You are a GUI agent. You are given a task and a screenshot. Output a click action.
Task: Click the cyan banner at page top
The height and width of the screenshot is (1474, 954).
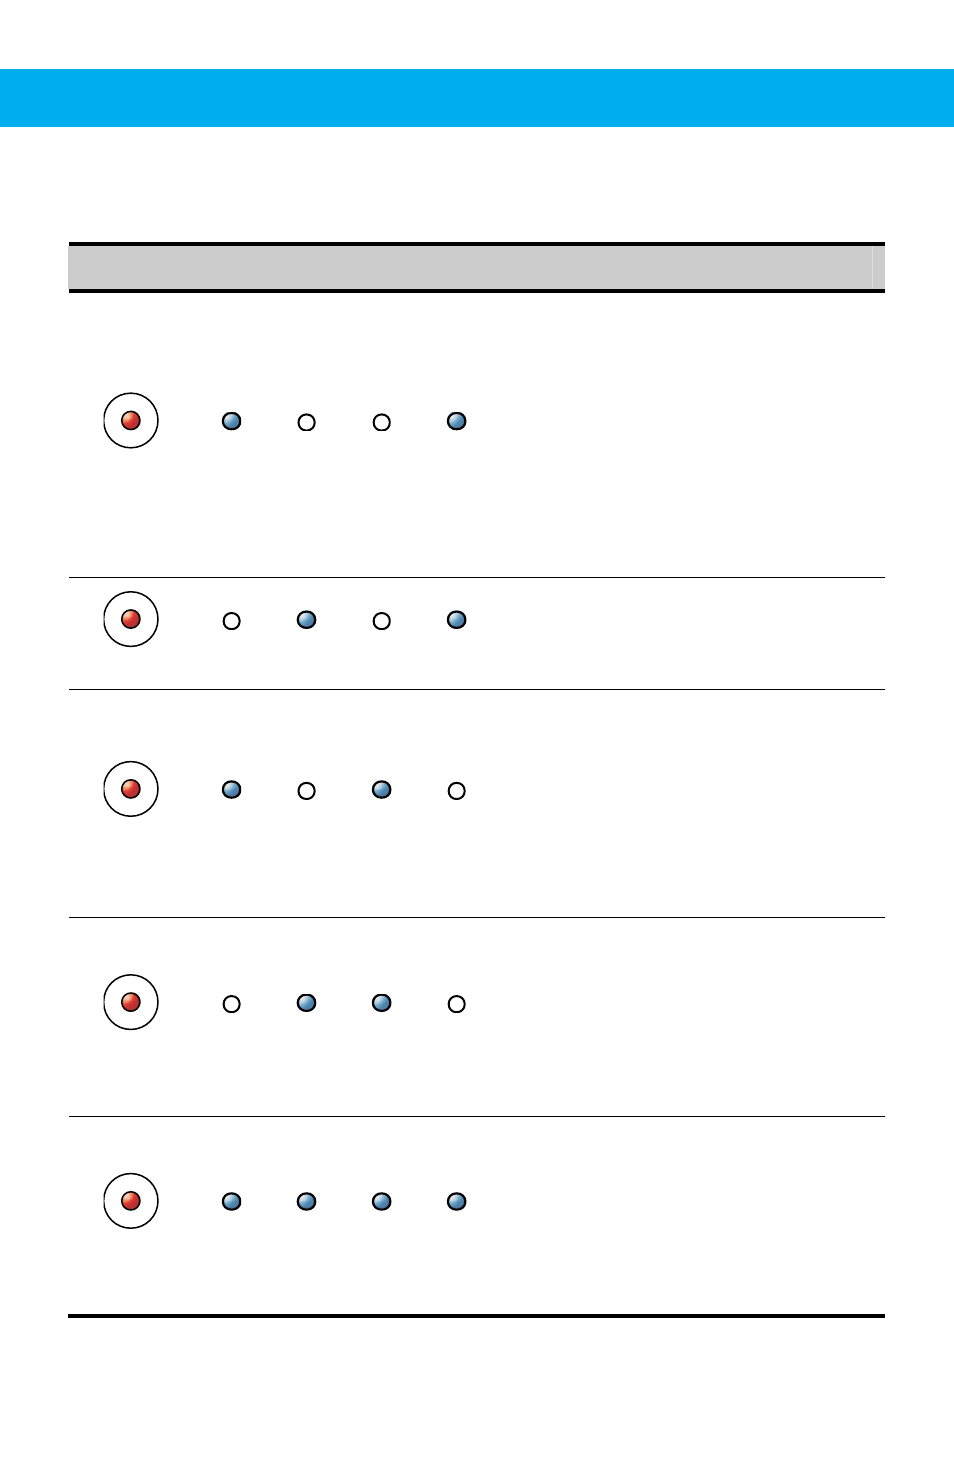click(x=477, y=98)
